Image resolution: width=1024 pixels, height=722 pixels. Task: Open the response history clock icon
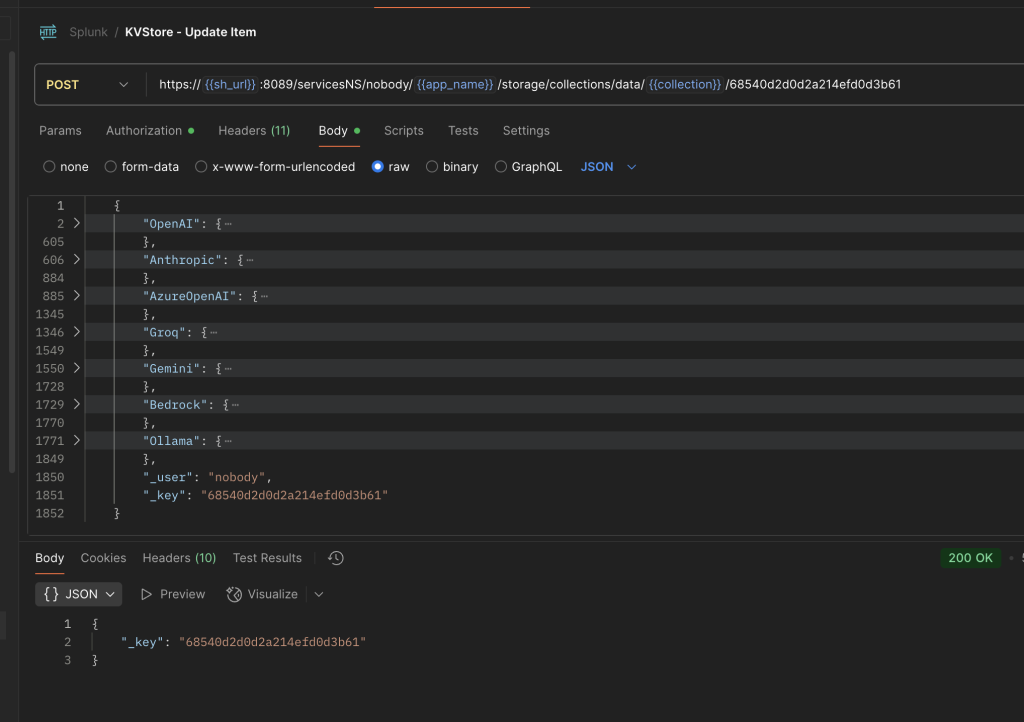(x=336, y=558)
